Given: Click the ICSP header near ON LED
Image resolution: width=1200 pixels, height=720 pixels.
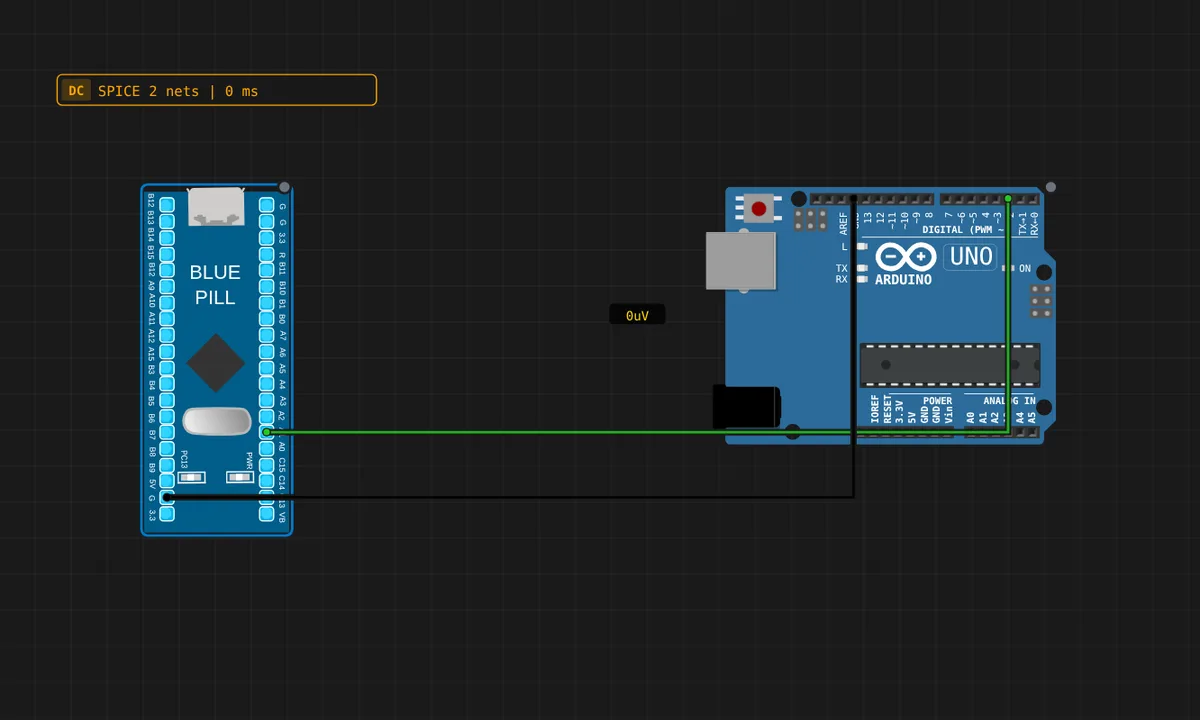Looking at the screenshot, I should pyautogui.click(x=1041, y=300).
